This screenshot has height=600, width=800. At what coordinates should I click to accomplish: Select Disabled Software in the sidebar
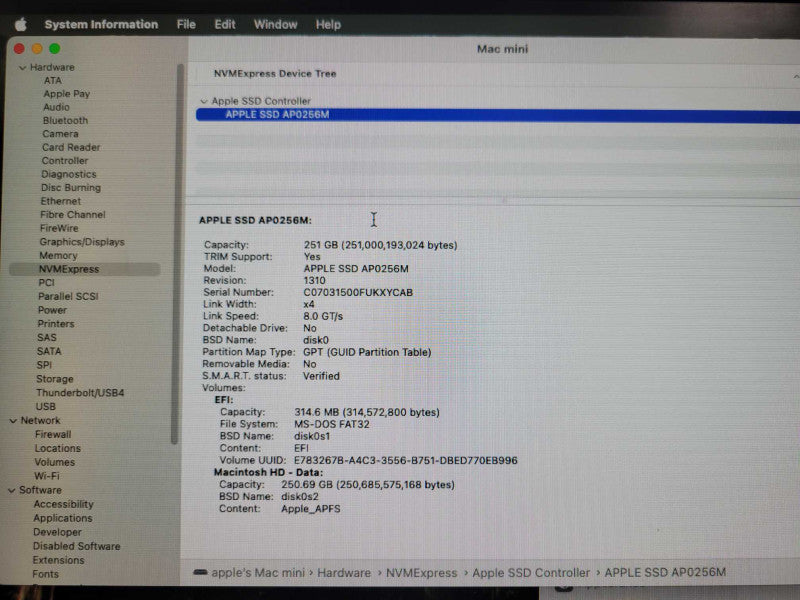click(77, 546)
